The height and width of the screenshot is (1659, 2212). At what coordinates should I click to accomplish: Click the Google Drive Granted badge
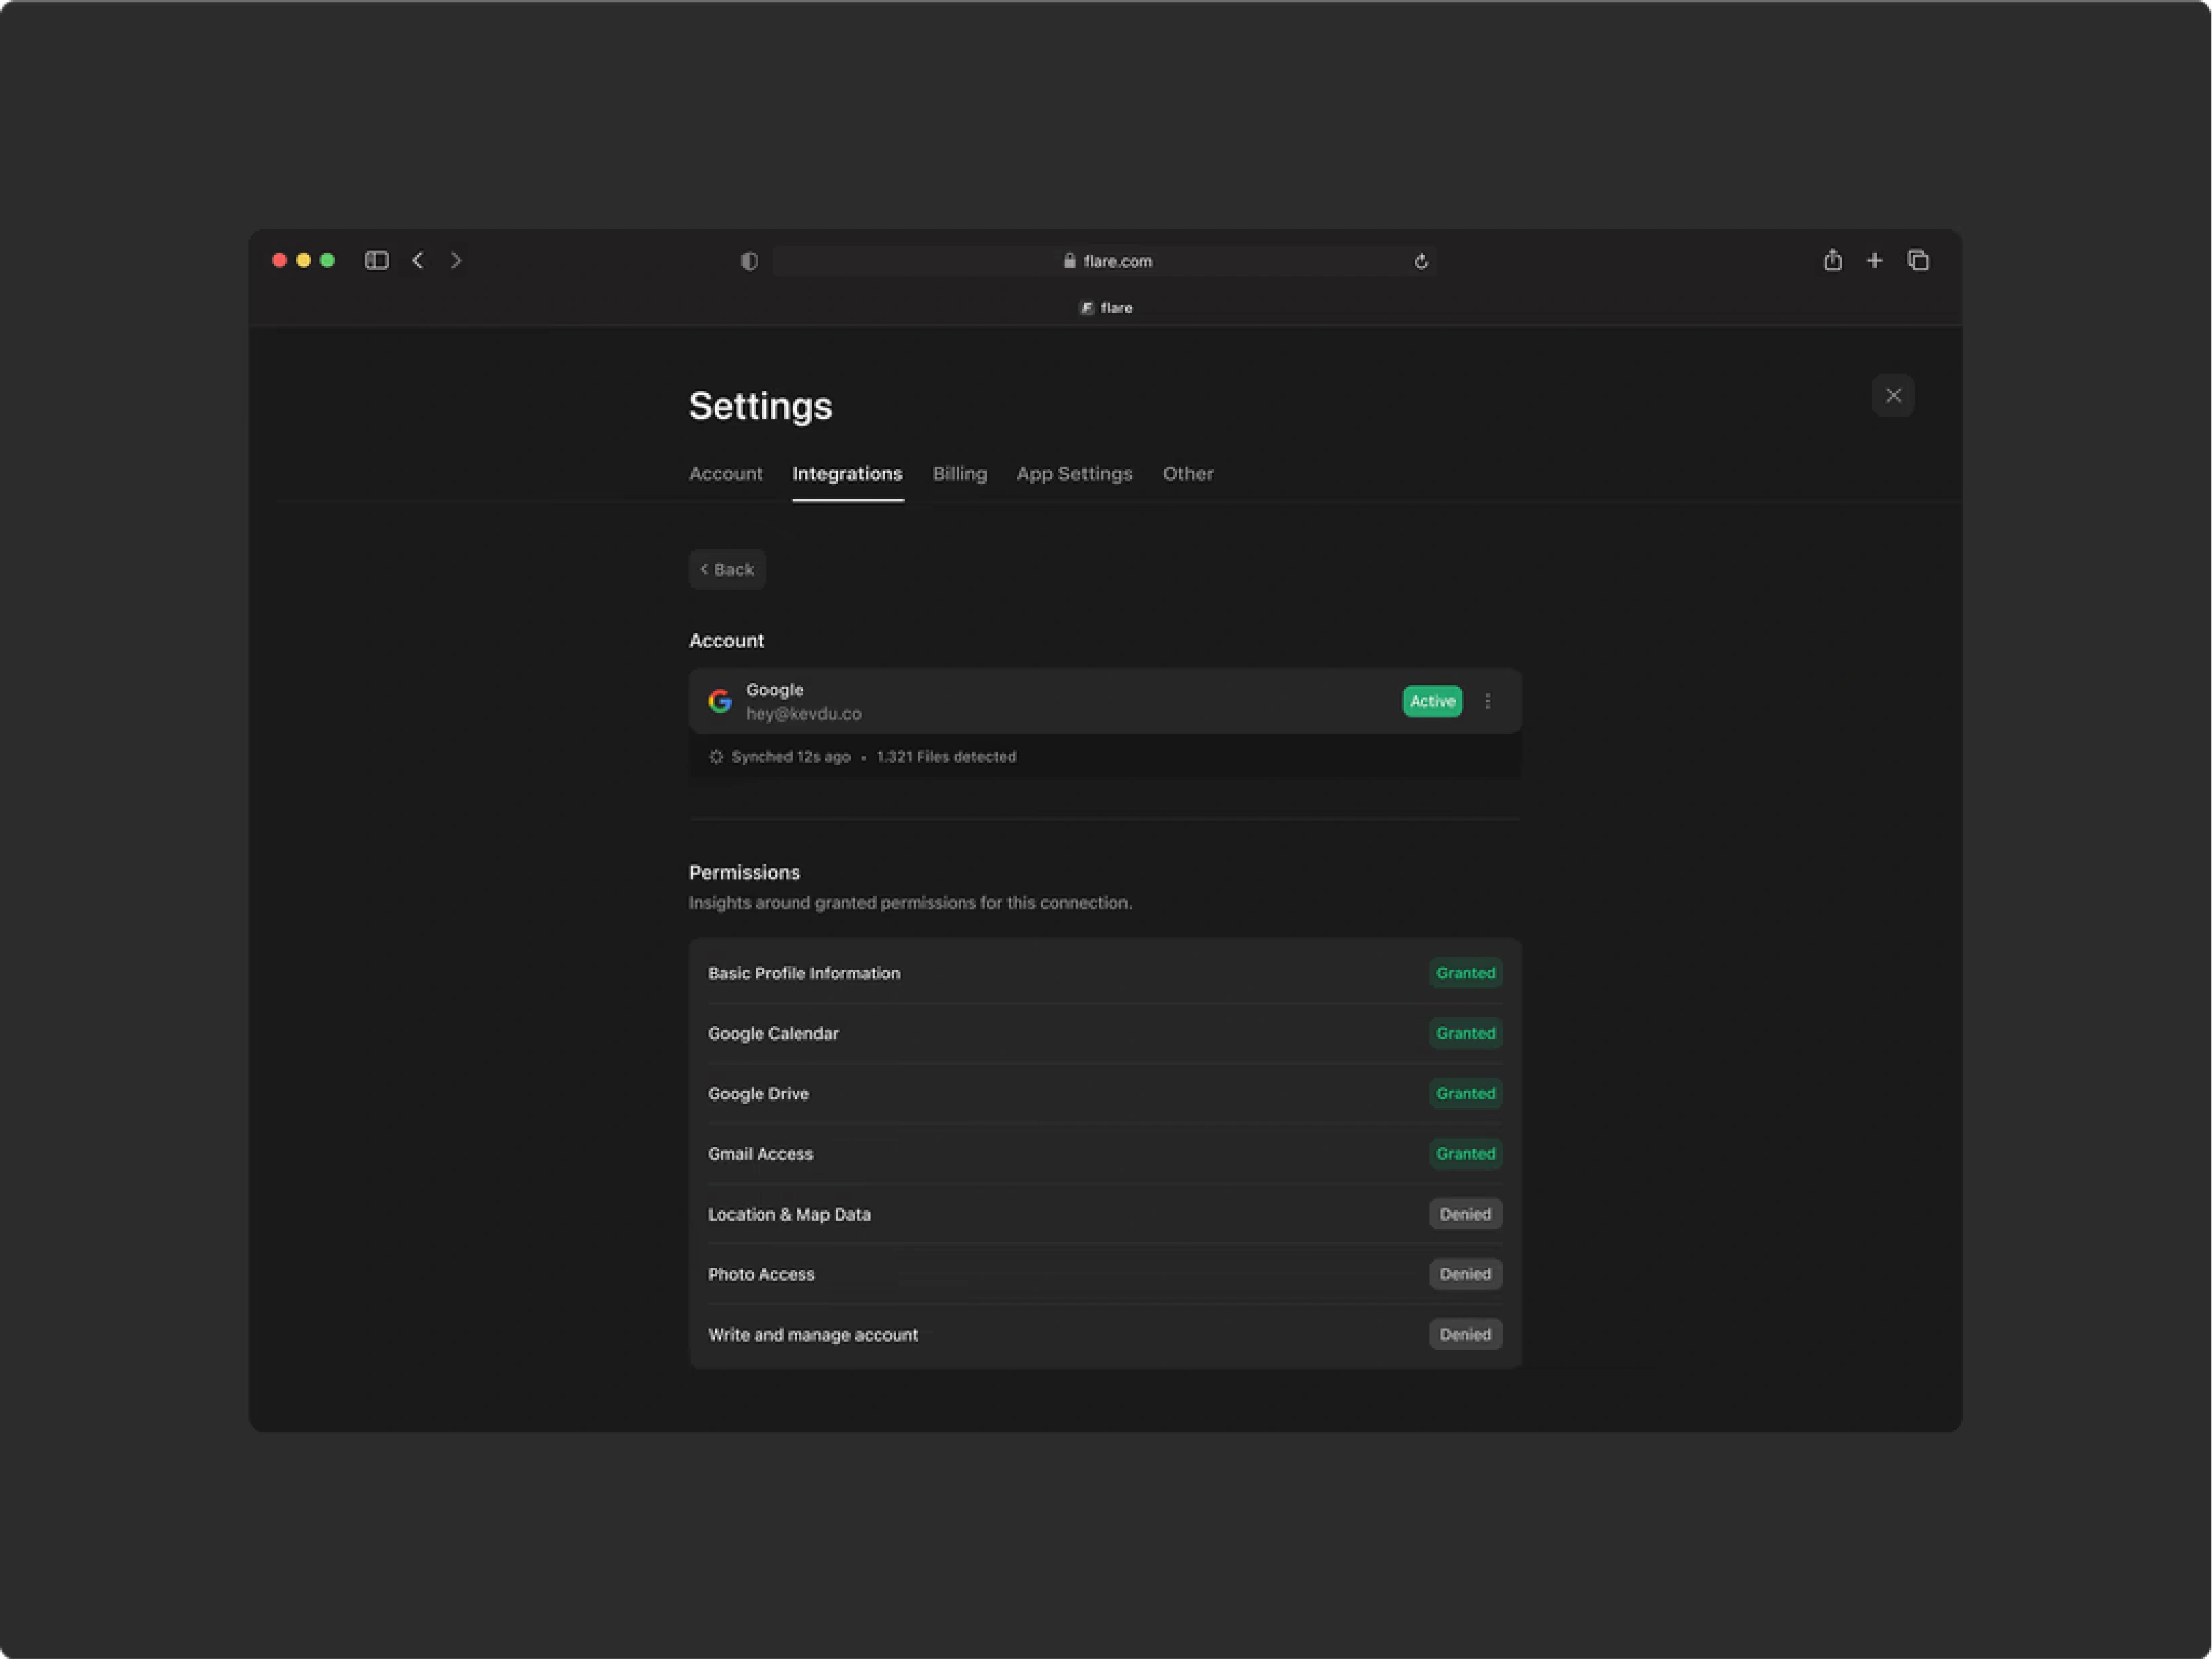click(x=1465, y=1094)
